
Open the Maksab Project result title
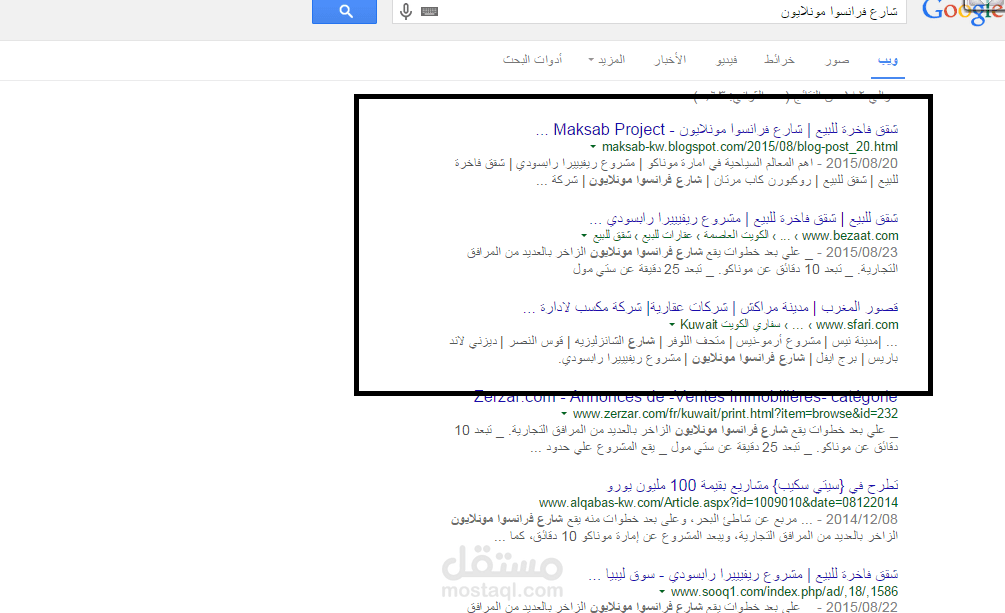(717, 130)
